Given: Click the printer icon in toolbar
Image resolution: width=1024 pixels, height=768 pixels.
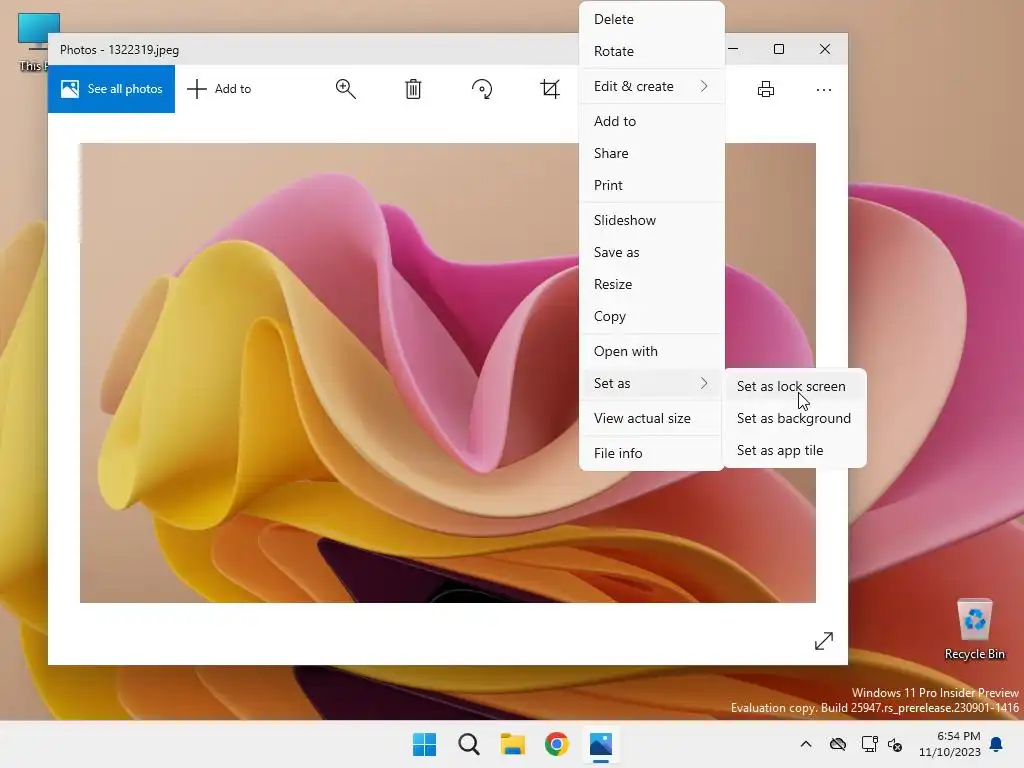Looking at the screenshot, I should tap(765, 89).
